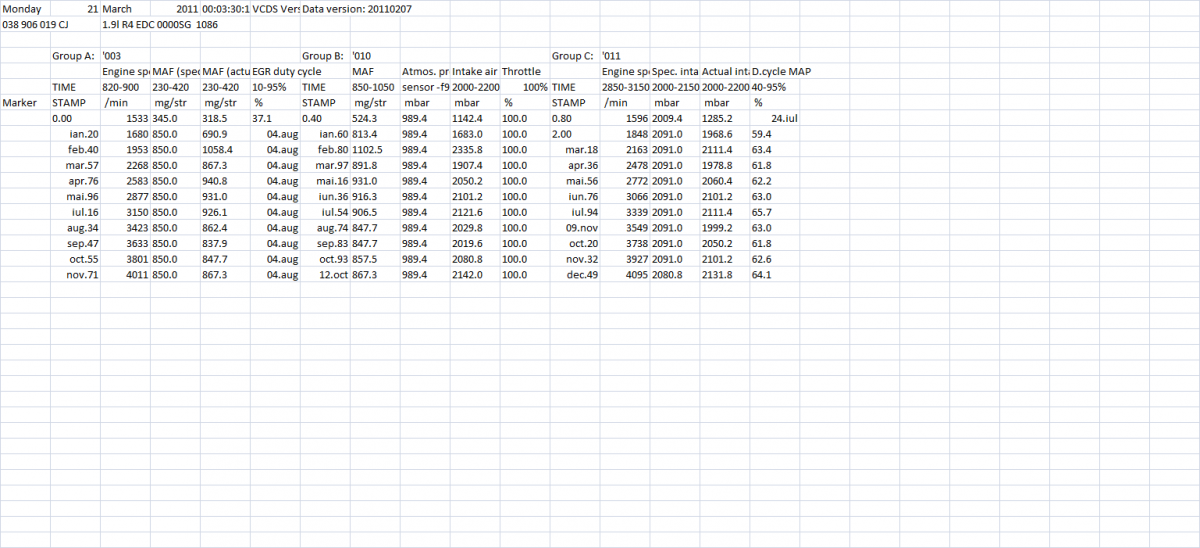Select the cell containing Monday
Image resolution: width=1200 pixels, height=548 pixels.
click(x=20, y=9)
